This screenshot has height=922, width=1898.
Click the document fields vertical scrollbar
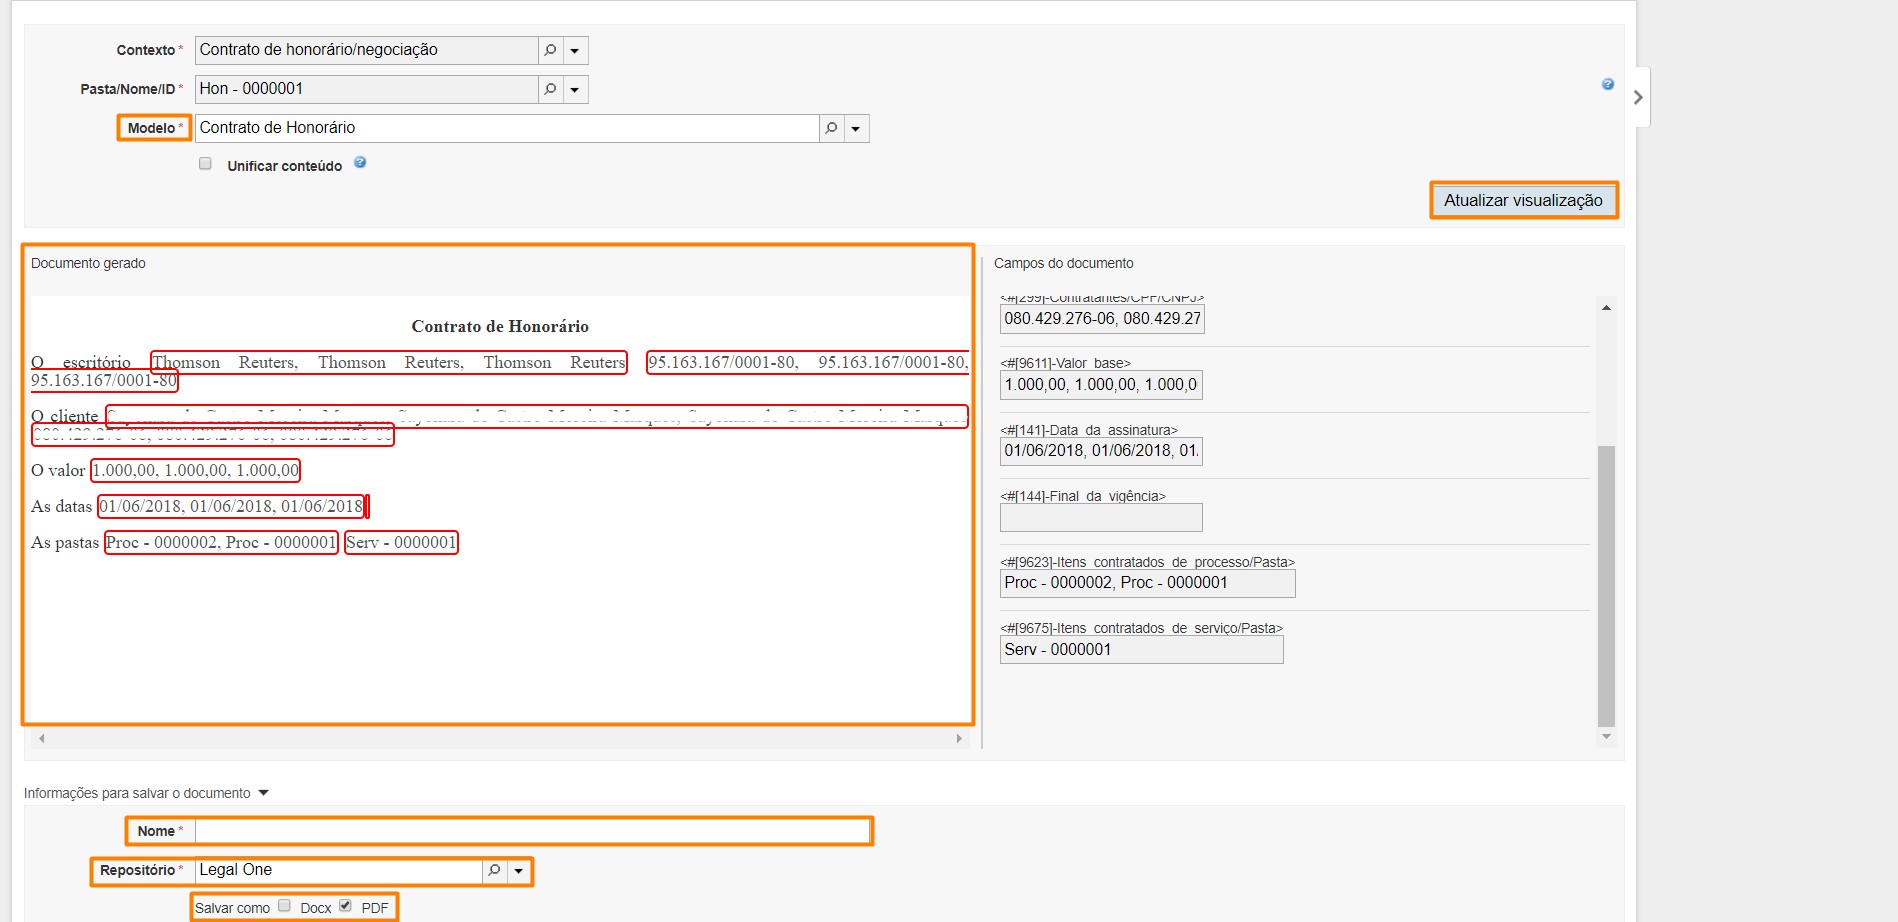click(1606, 585)
